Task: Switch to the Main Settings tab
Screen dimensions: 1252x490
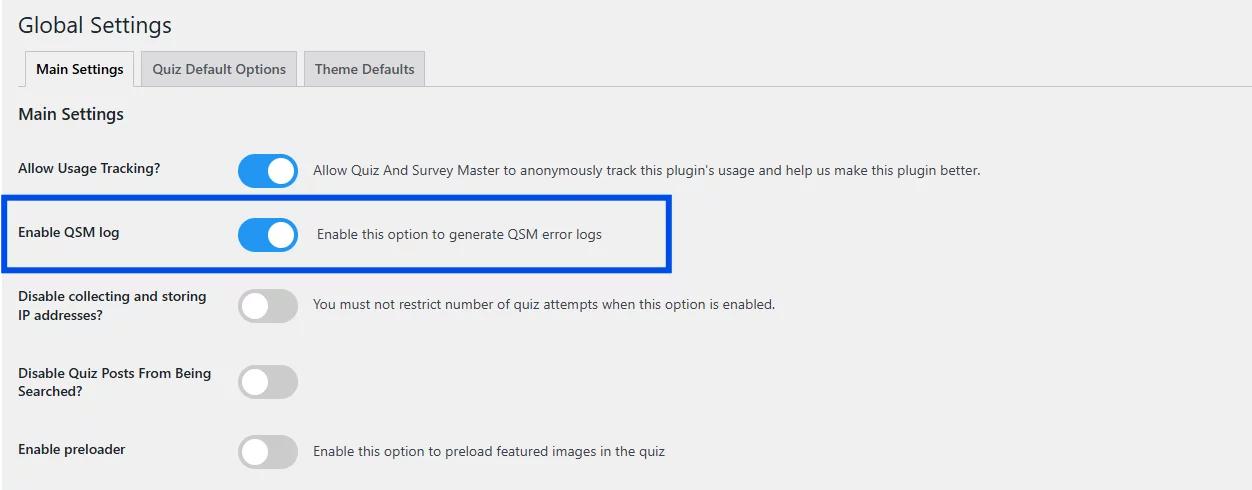Action: coord(80,69)
